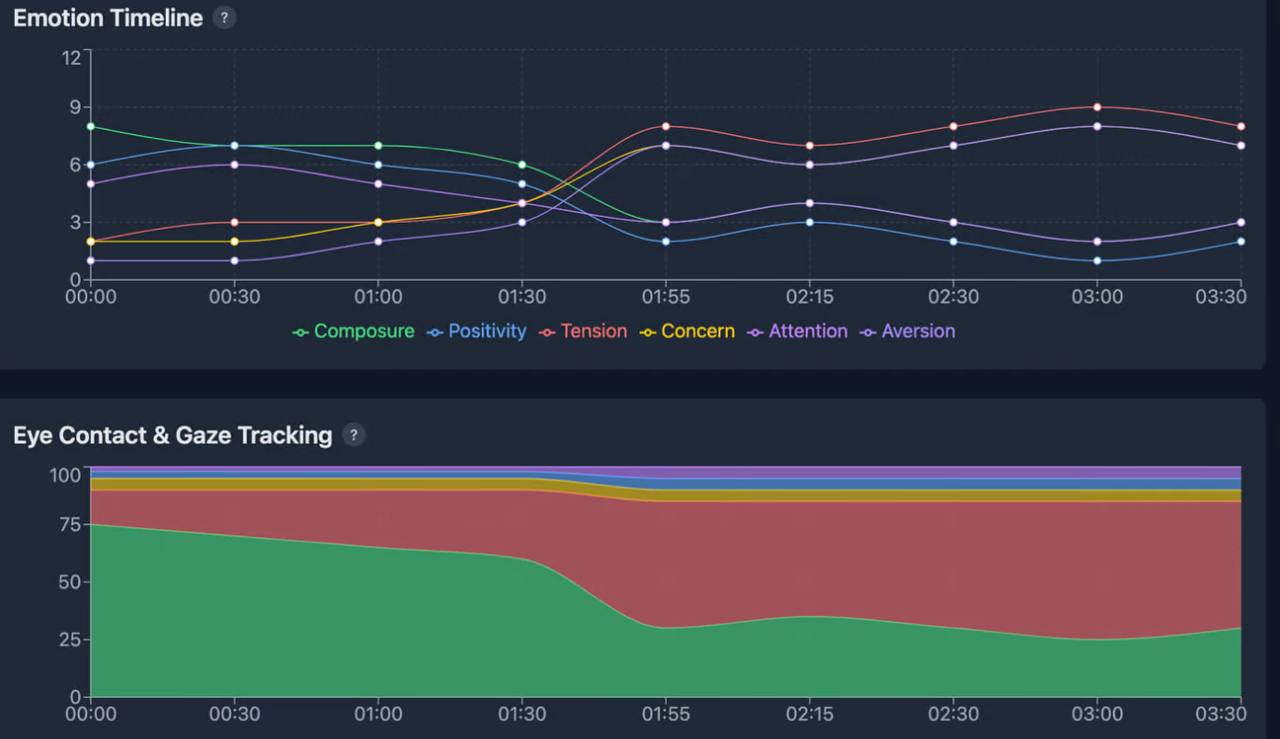Click Tension data point at 03:30
Image resolution: width=1280 pixels, height=739 pixels.
[x=1241, y=126]
